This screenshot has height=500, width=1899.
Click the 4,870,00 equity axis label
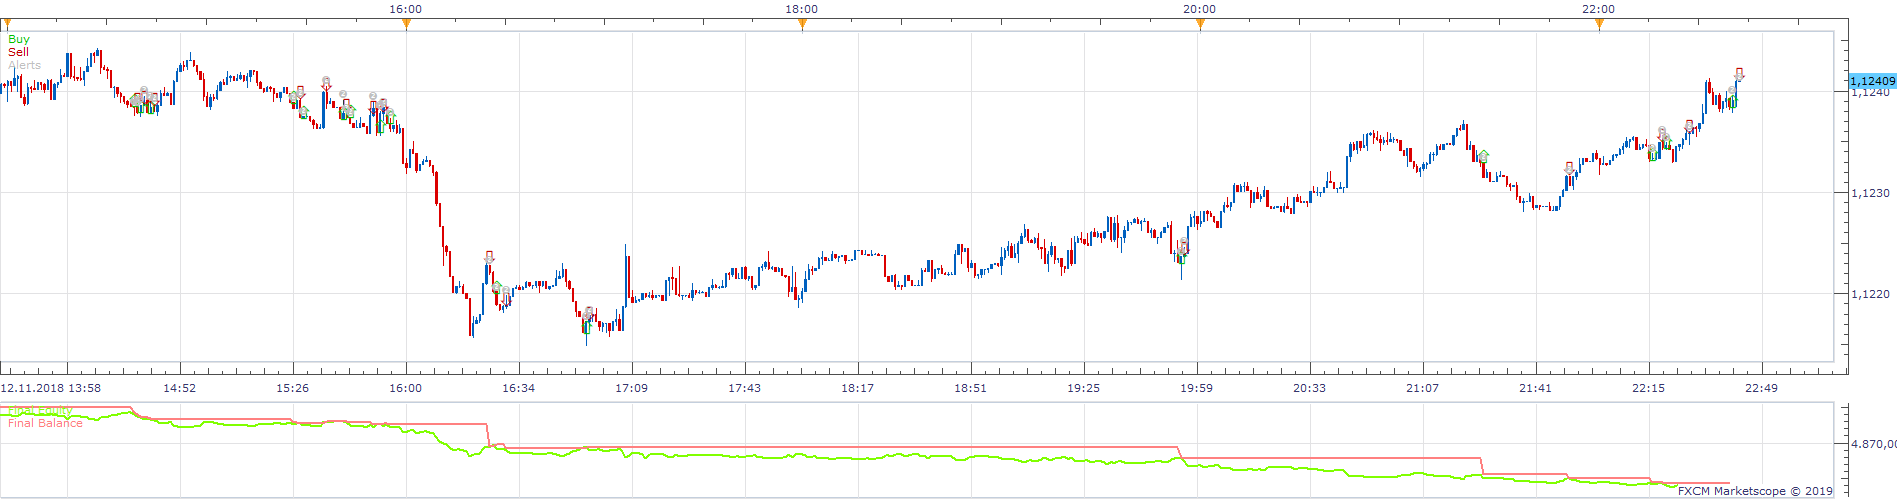click(1874, 443)
